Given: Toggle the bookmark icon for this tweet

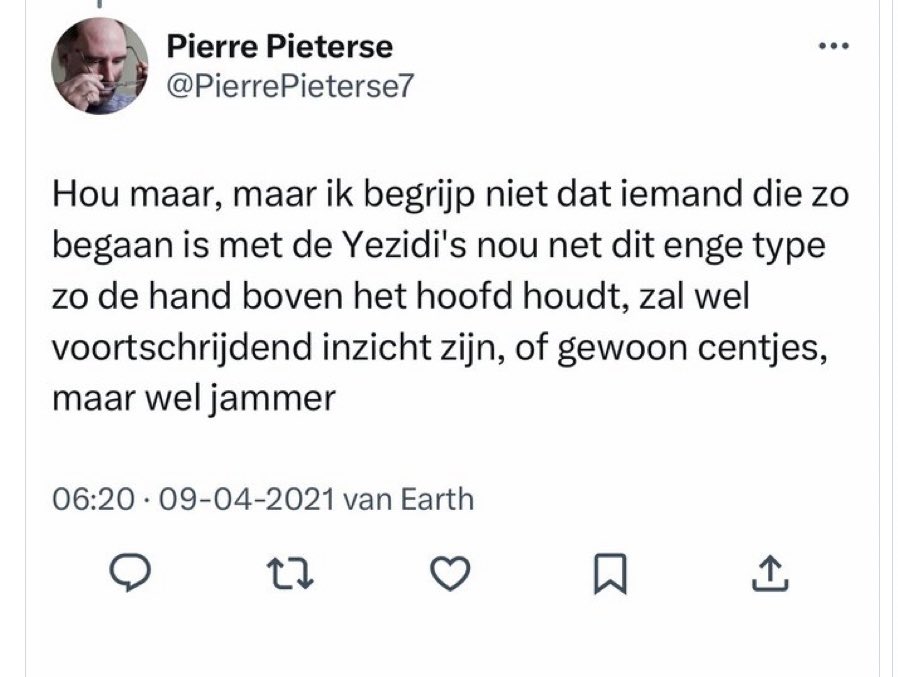Looking at the screenshot, I should pos(610,573).
